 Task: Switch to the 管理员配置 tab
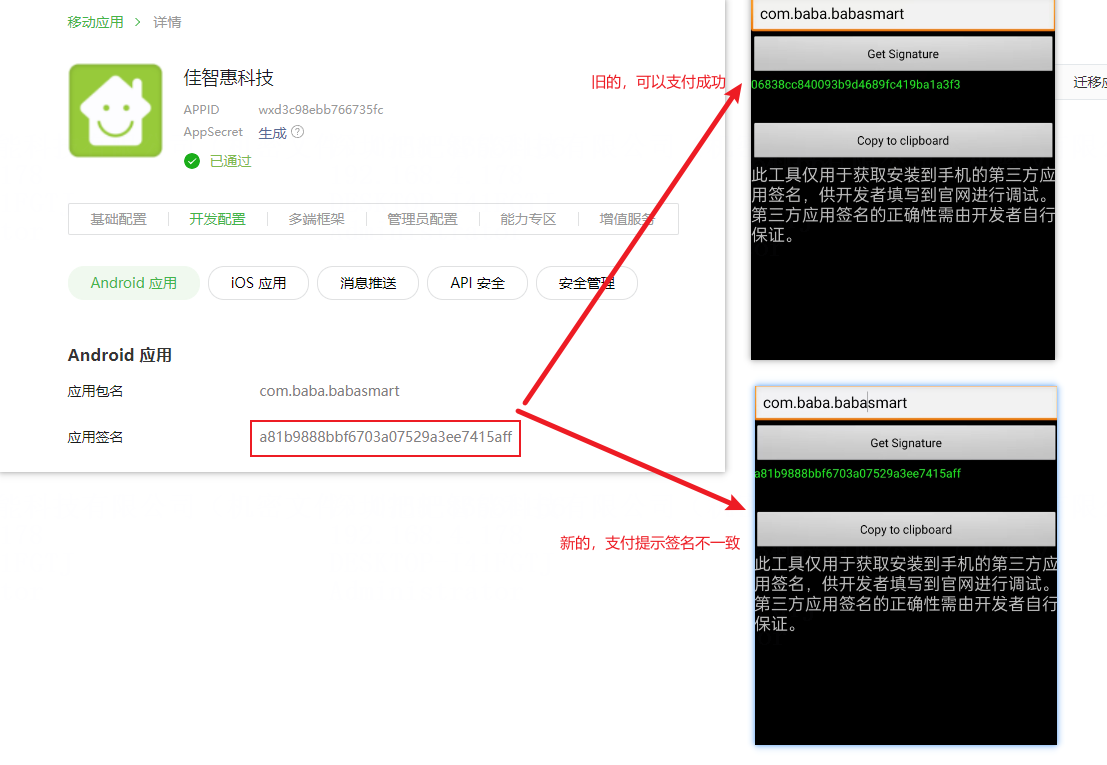(x=422, y=219)
